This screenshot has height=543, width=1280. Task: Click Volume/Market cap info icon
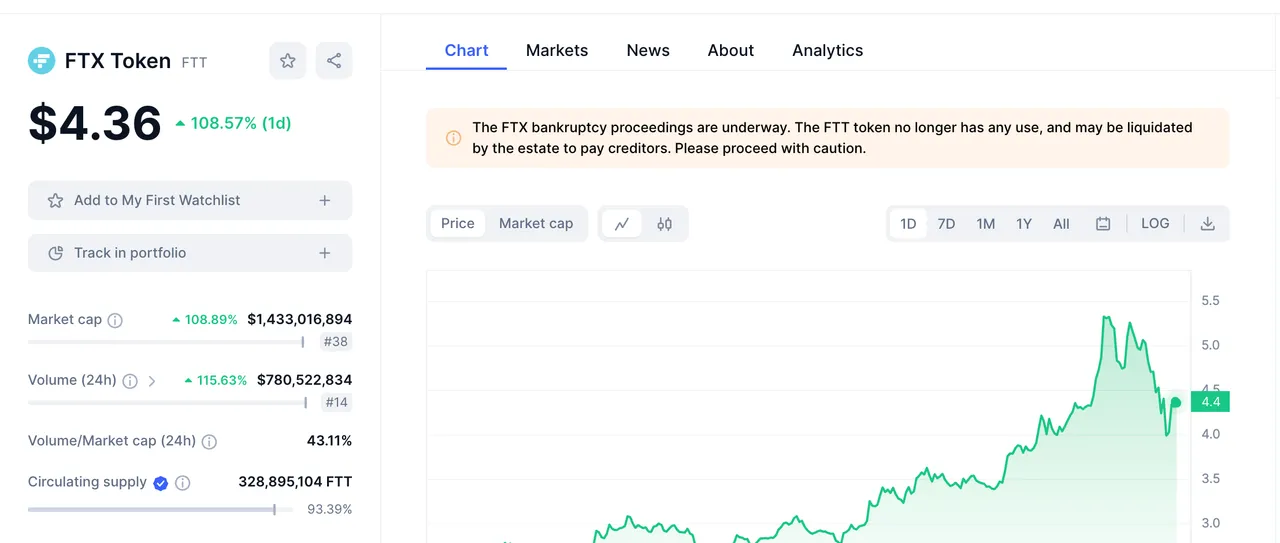(x=209, y=442)
